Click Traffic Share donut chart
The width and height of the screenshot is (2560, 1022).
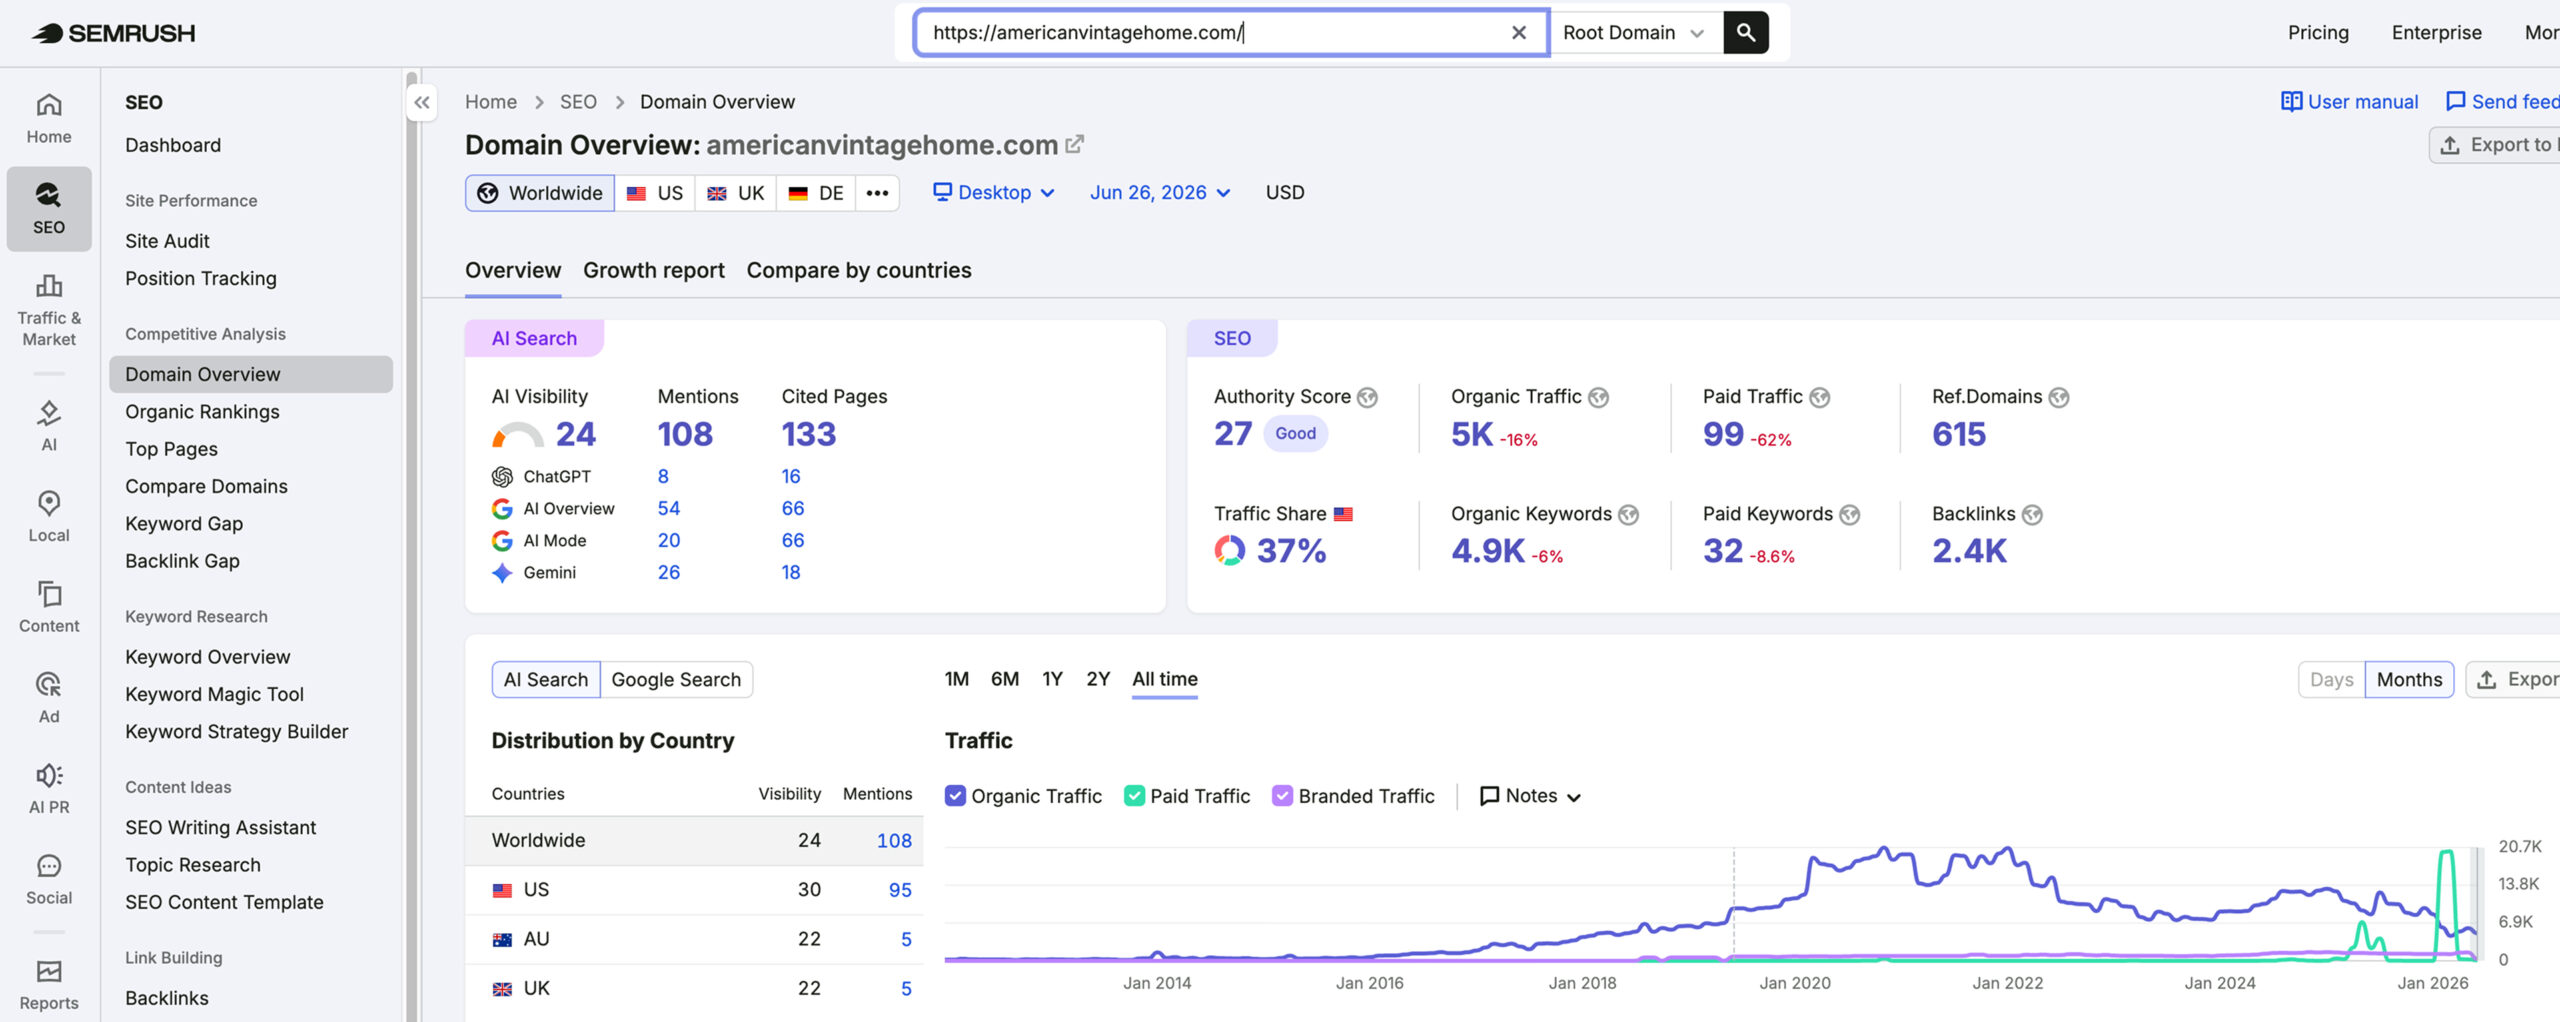[x=1230, y=550]
